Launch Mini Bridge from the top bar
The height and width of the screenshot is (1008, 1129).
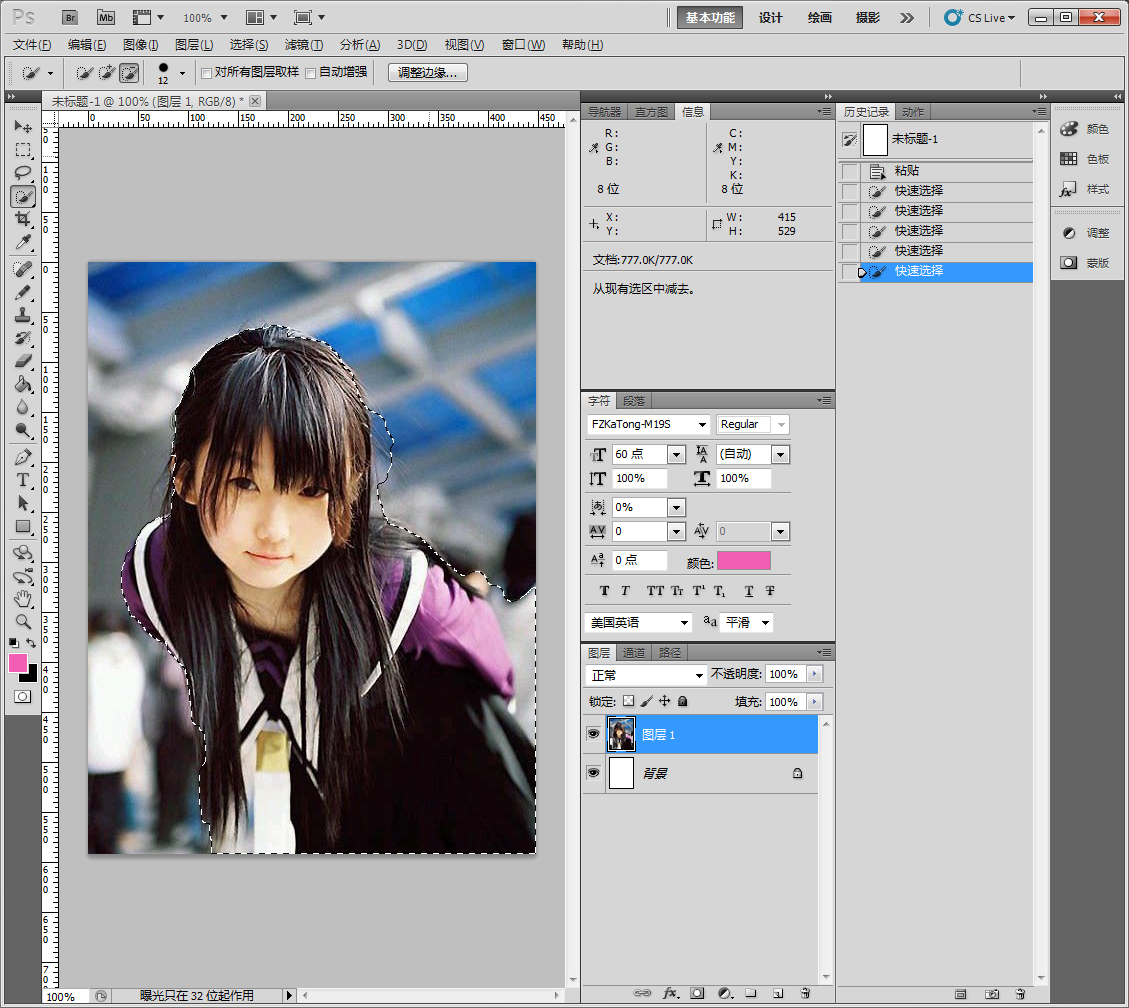click(x=106, y=17)
